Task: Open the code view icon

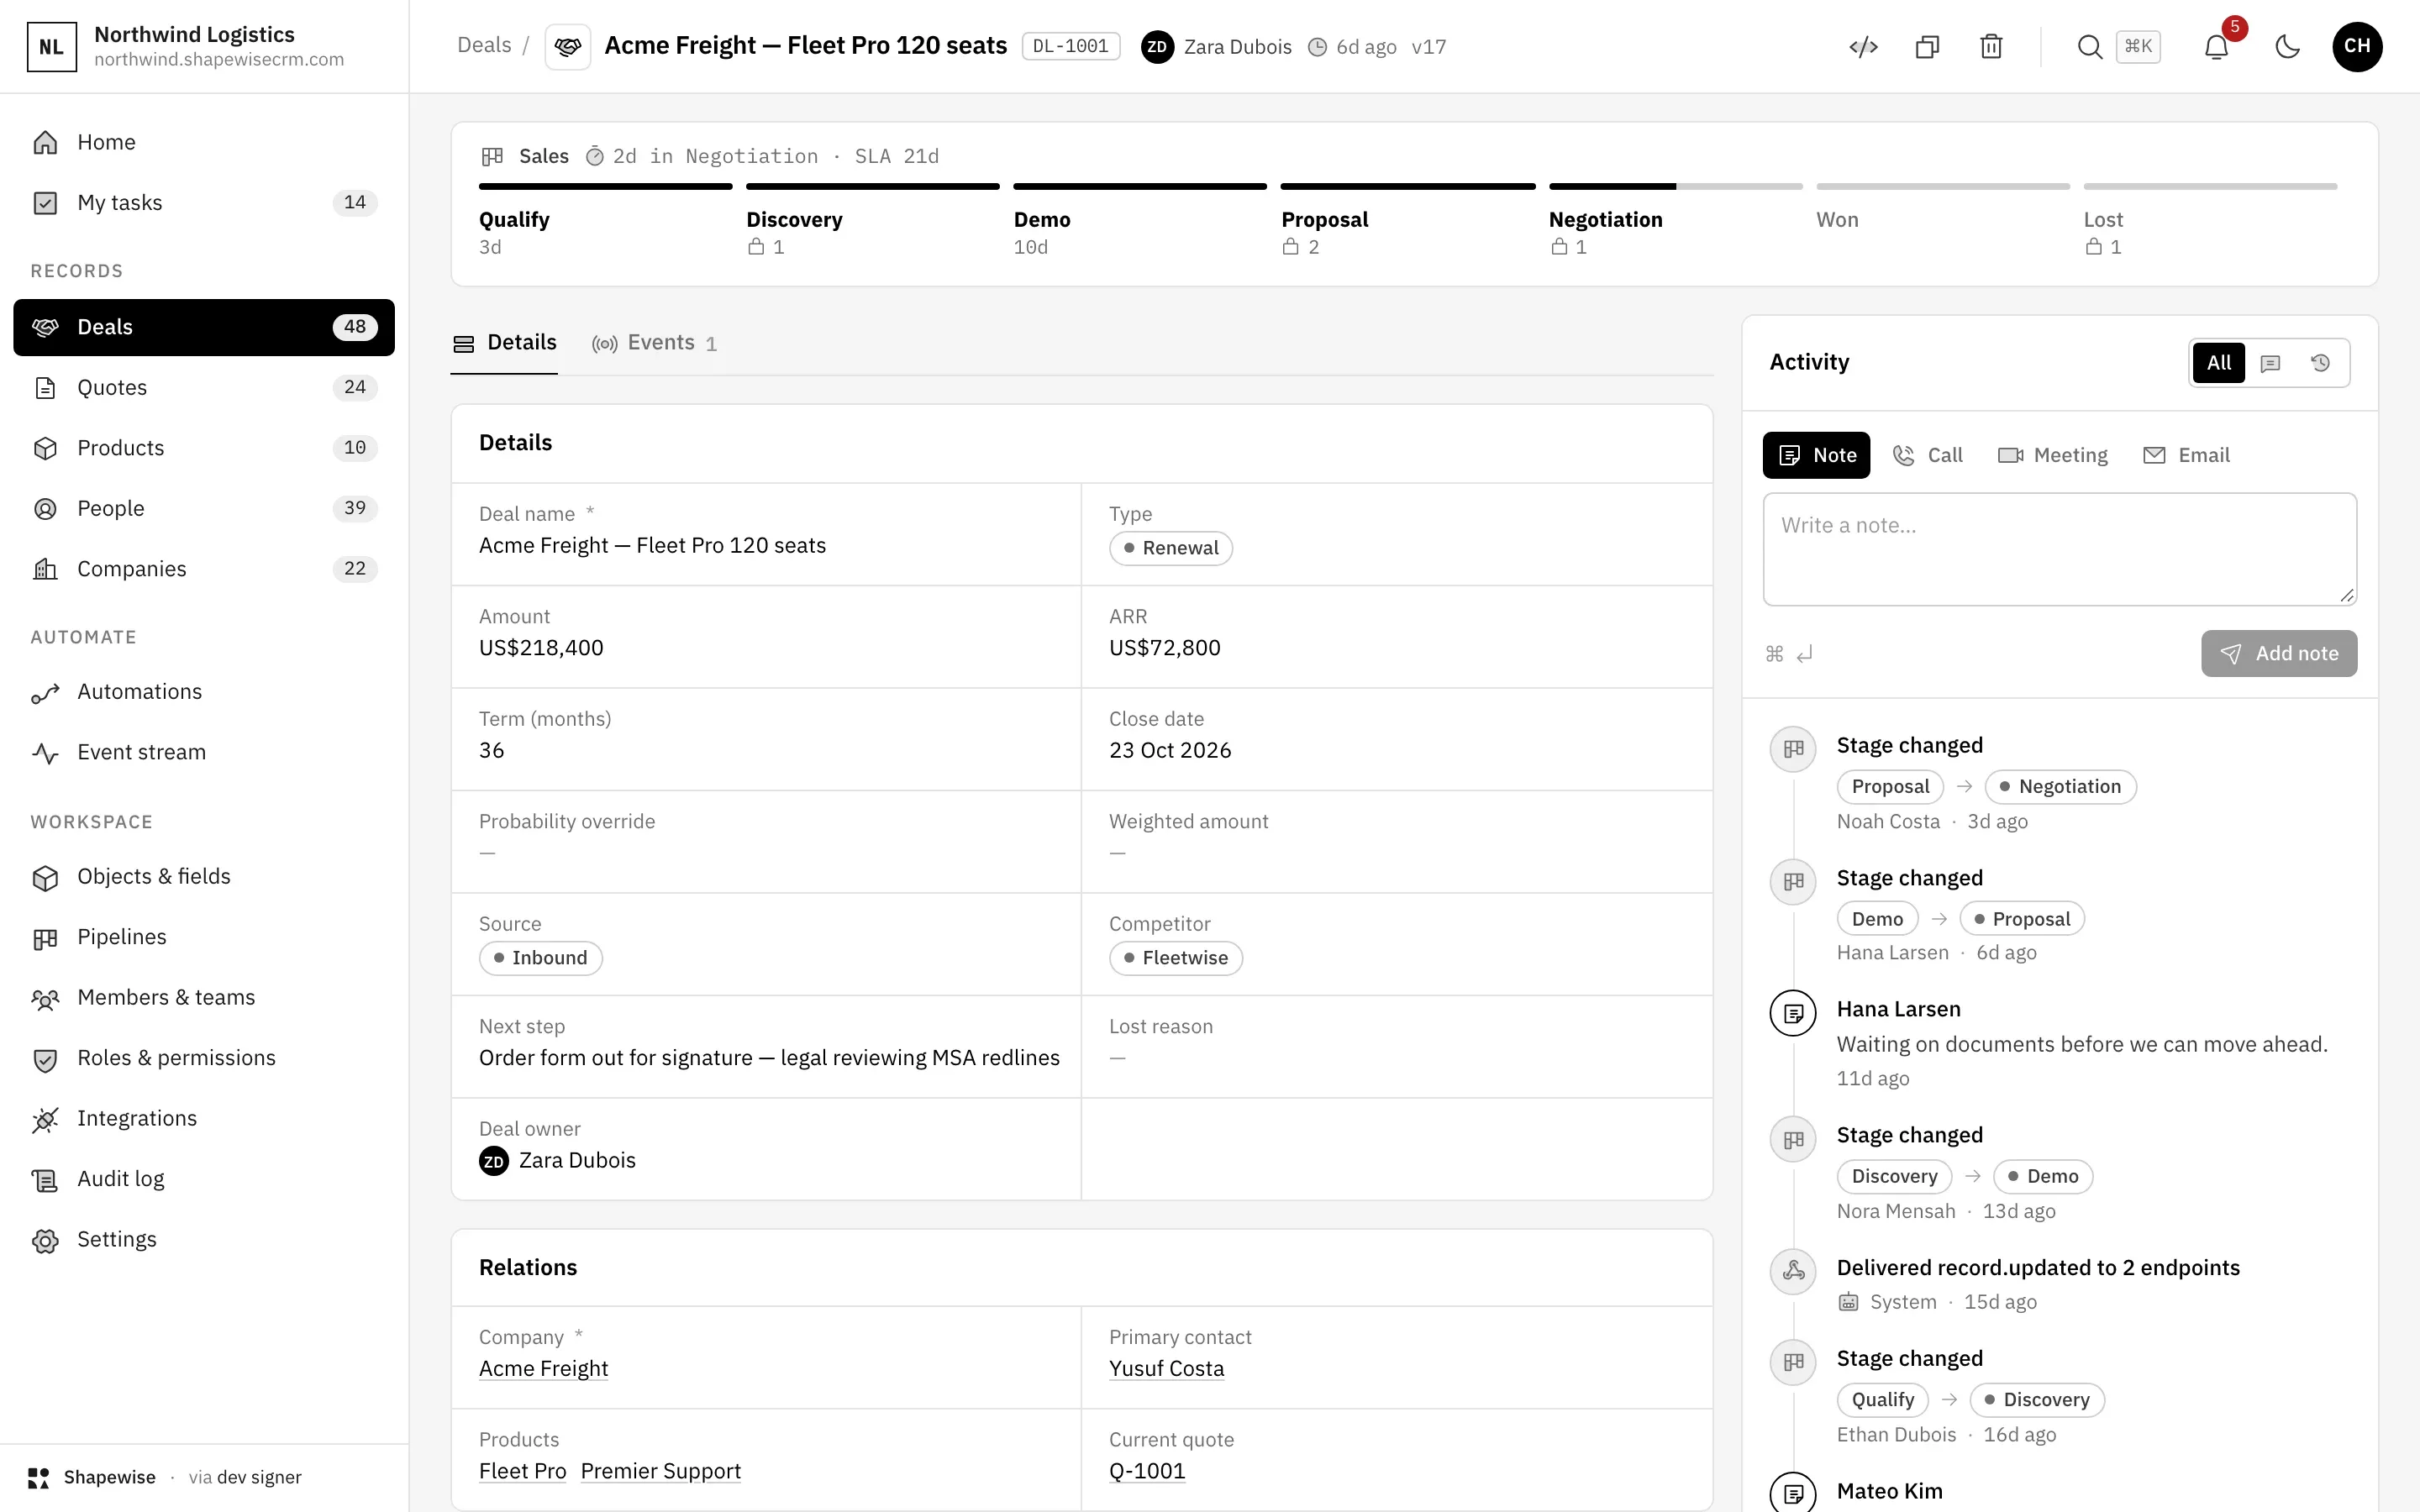Action: (1863, 47)
